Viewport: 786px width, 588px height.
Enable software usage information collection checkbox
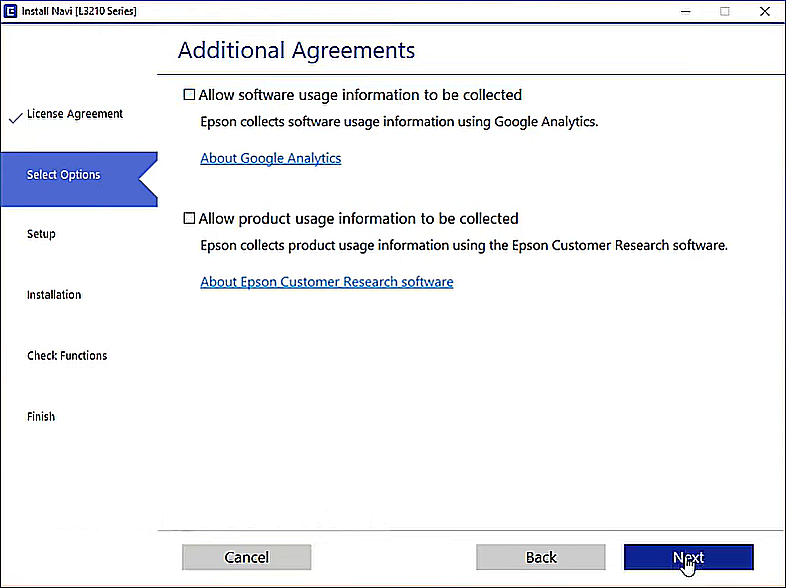[x=189, y=95]
